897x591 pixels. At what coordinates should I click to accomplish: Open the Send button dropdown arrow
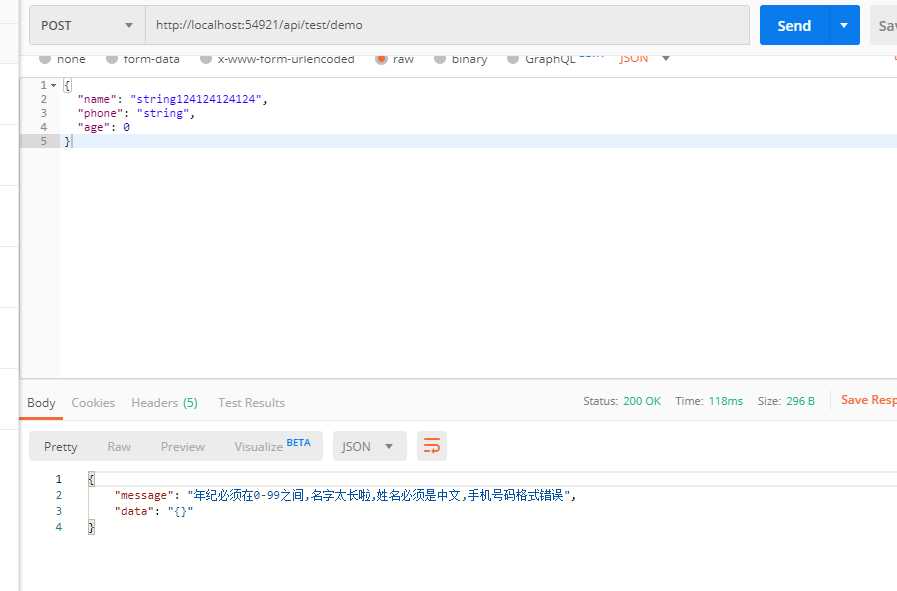pos(844,25)
